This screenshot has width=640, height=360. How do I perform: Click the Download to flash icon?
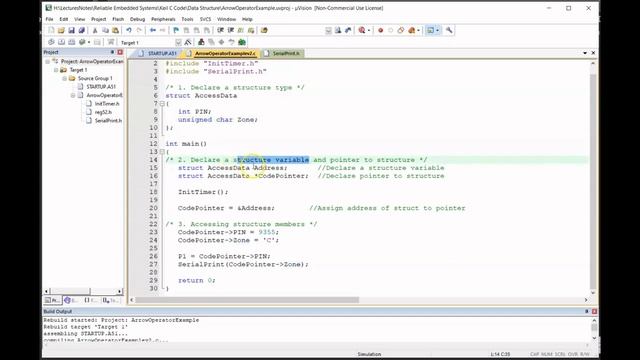coord(111,42)
